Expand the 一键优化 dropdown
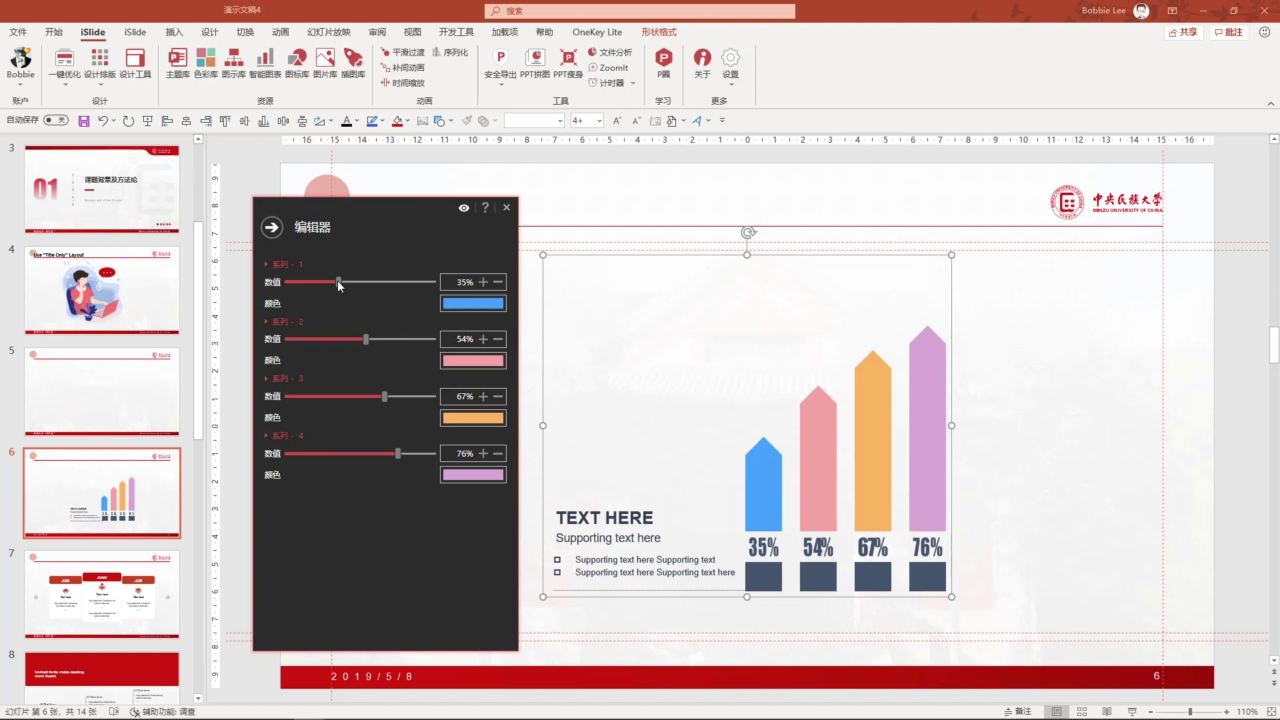This screenshot has width=1280, height=720. click(x=65, y=84)
